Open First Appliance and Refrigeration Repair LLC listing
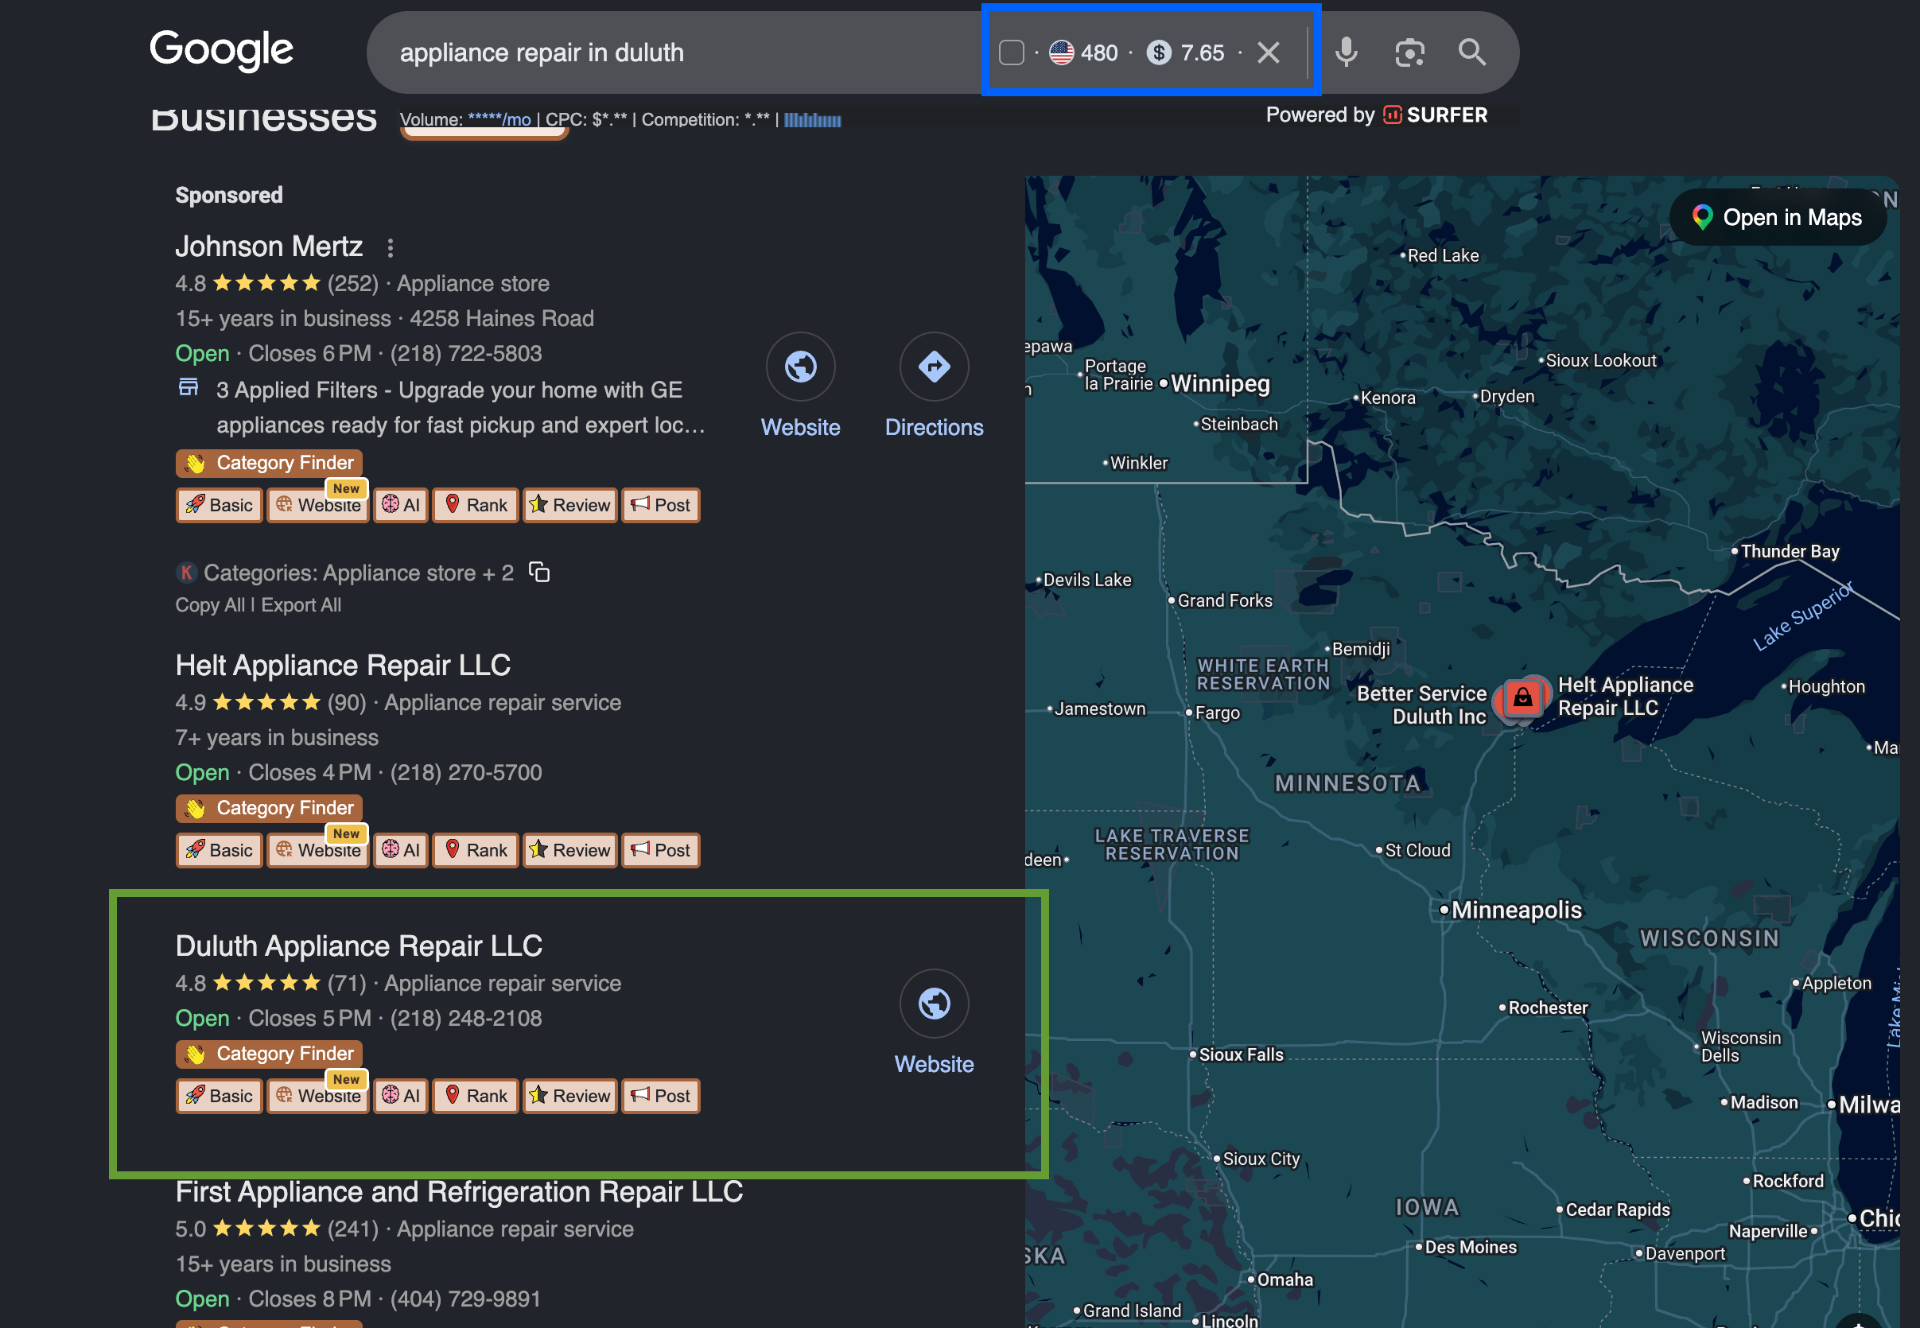Viewport: 1920px width, 1328px height. tap(459, 1192)
